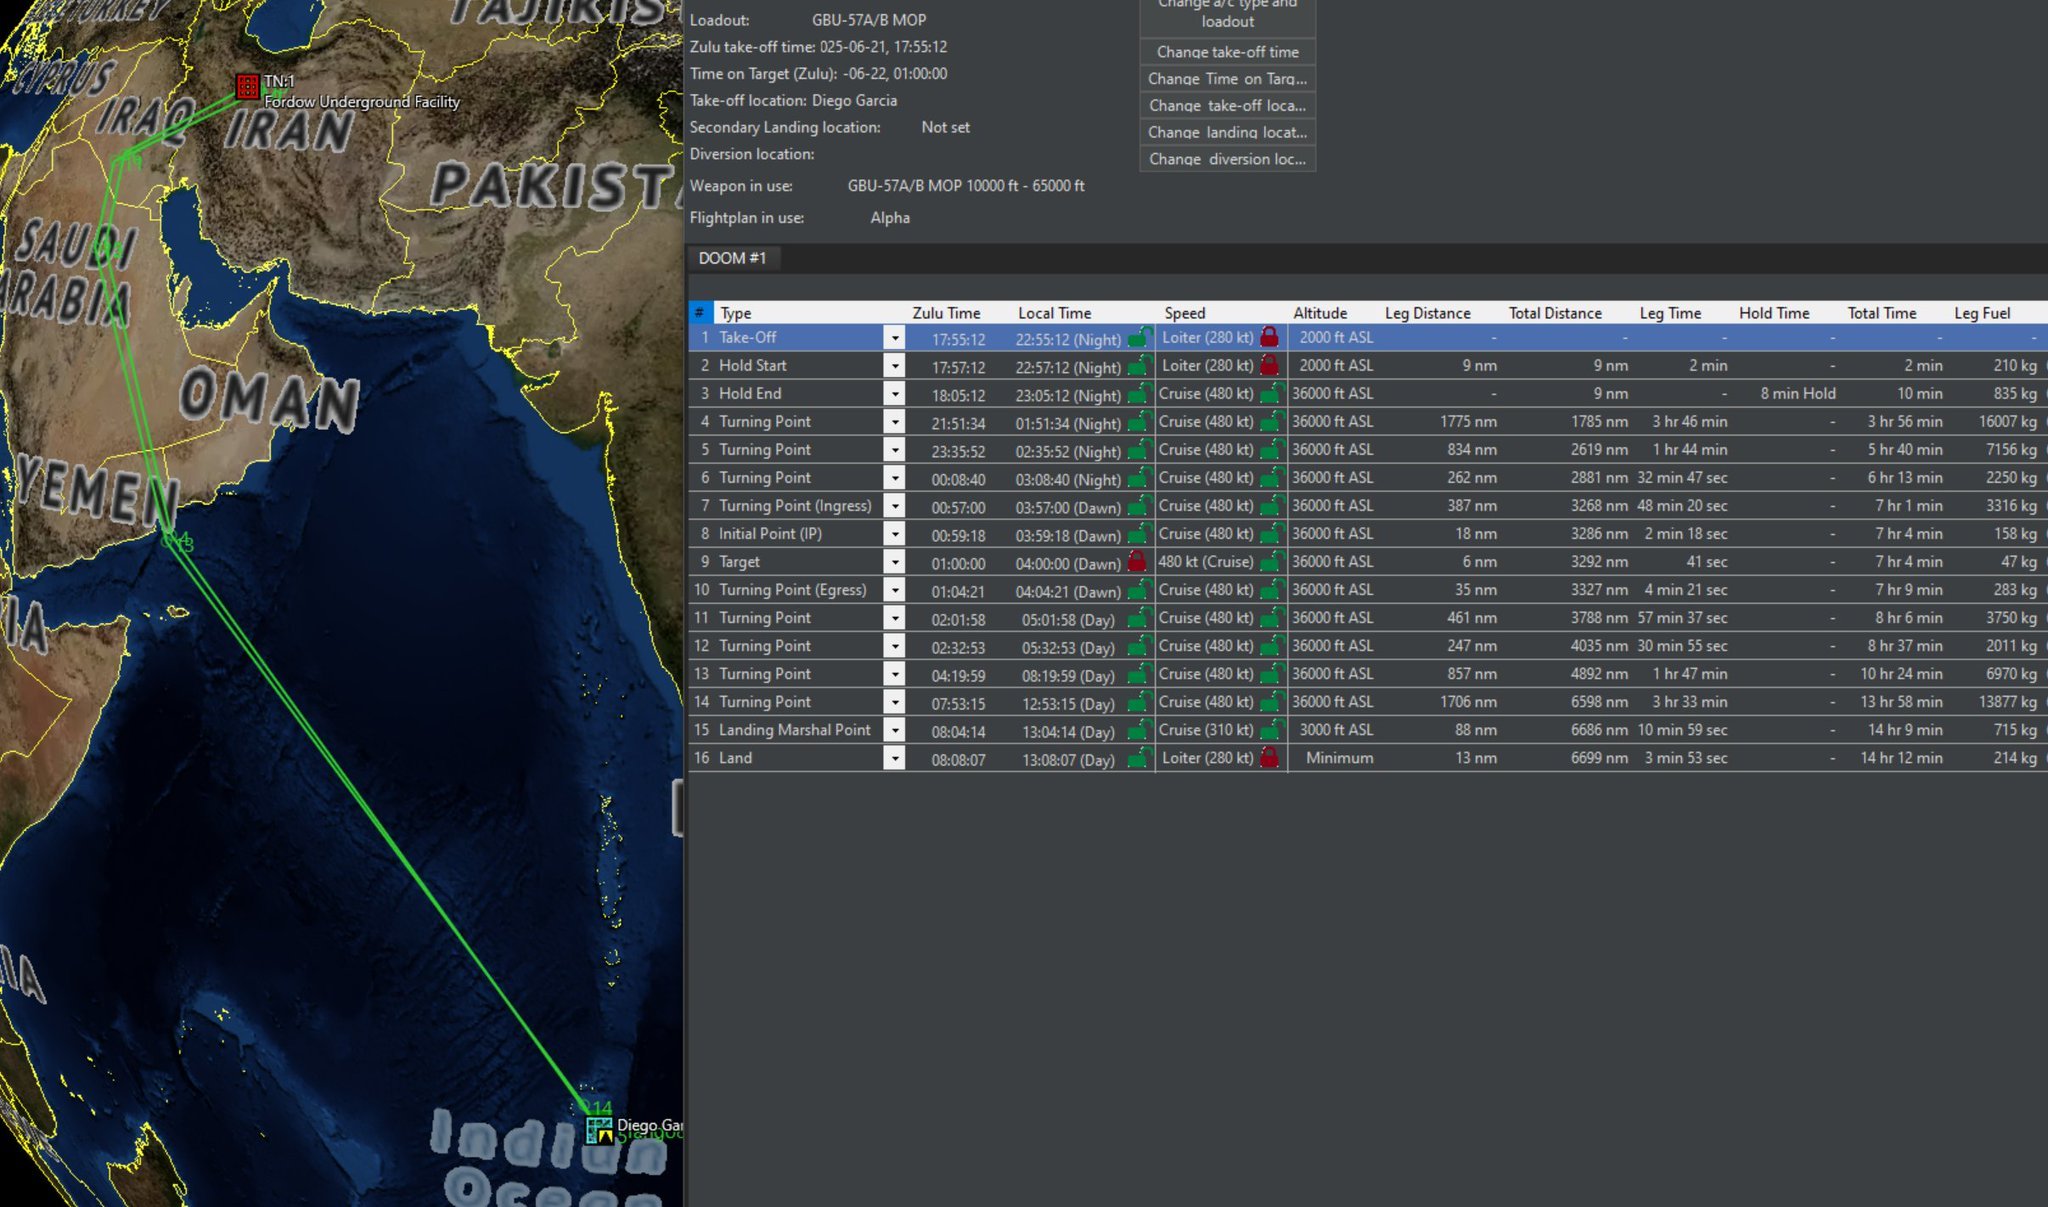Click the Total Distance column header
Viewport: 2048px width, 1207px height.
(1555, 313)
